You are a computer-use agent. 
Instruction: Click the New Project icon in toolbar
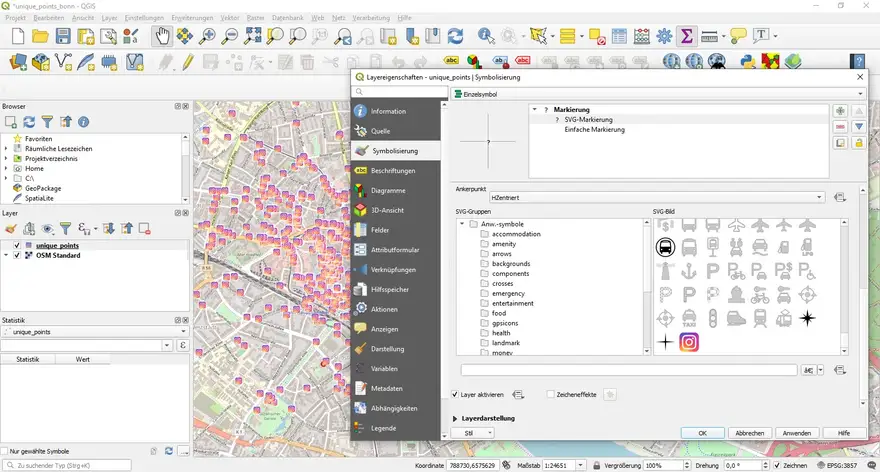[x=18, y=36]
